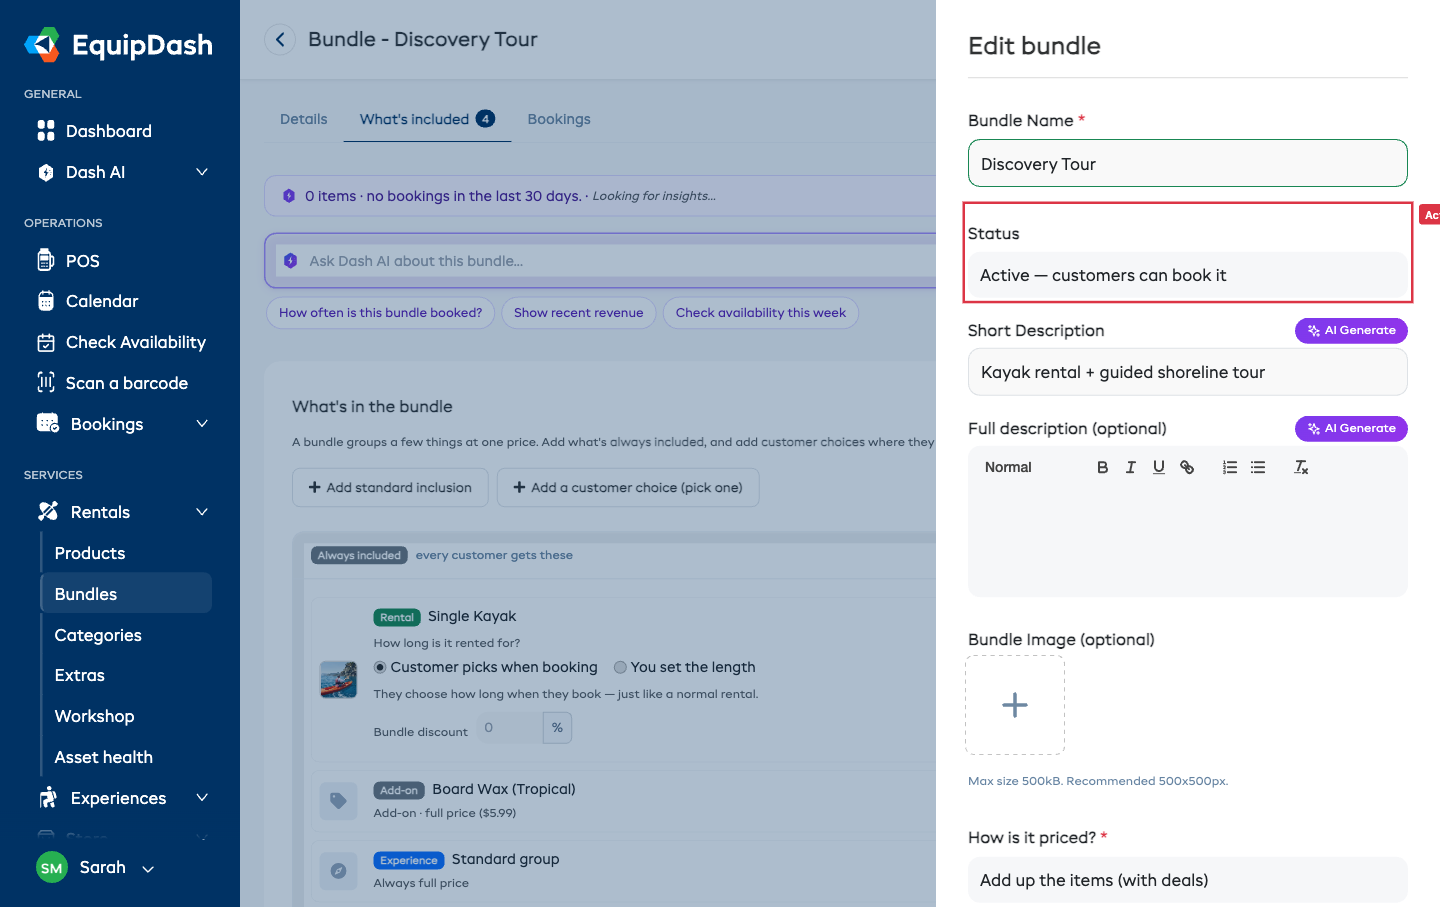This screenshot has height=907, width=1440.
Task: Toggle italic in description editor
Action: point(1130,467)
